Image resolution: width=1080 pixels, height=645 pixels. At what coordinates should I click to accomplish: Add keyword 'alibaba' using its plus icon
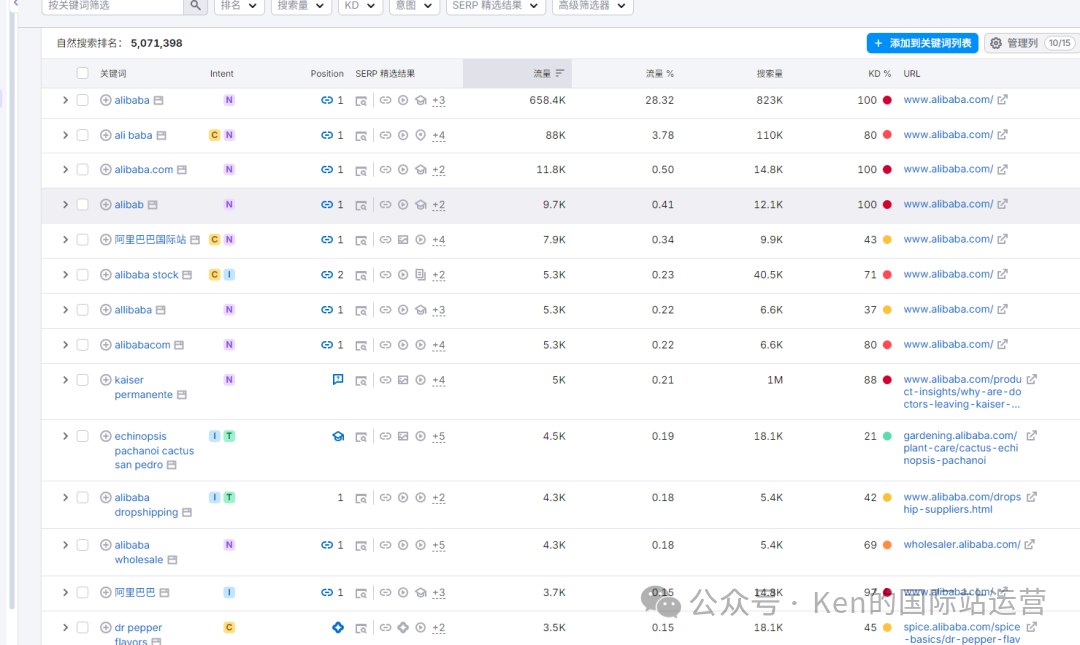click(x=105, y=100)
